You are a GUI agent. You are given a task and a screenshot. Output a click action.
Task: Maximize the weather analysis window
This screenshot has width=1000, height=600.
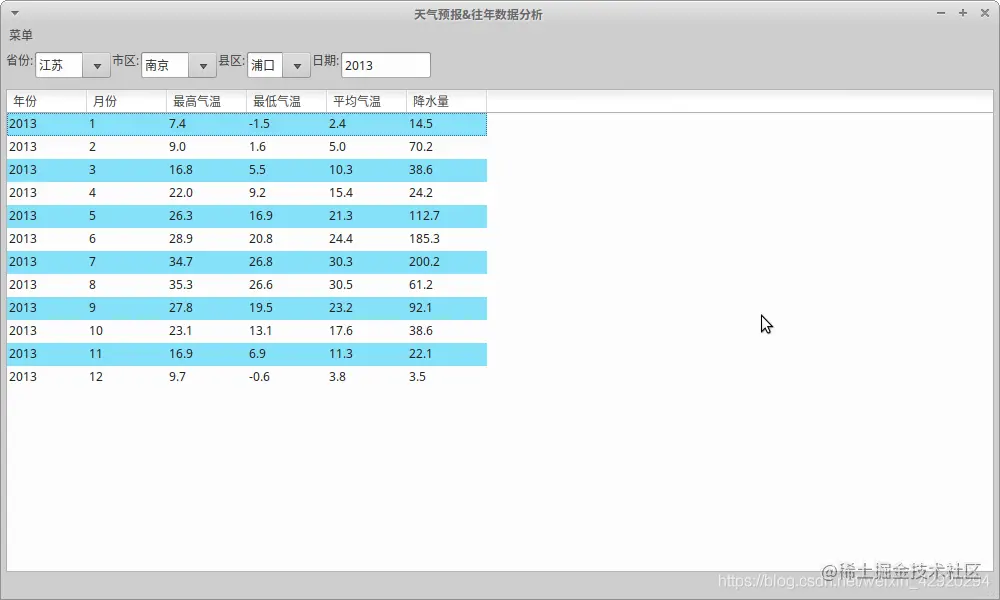click(963, 13)
